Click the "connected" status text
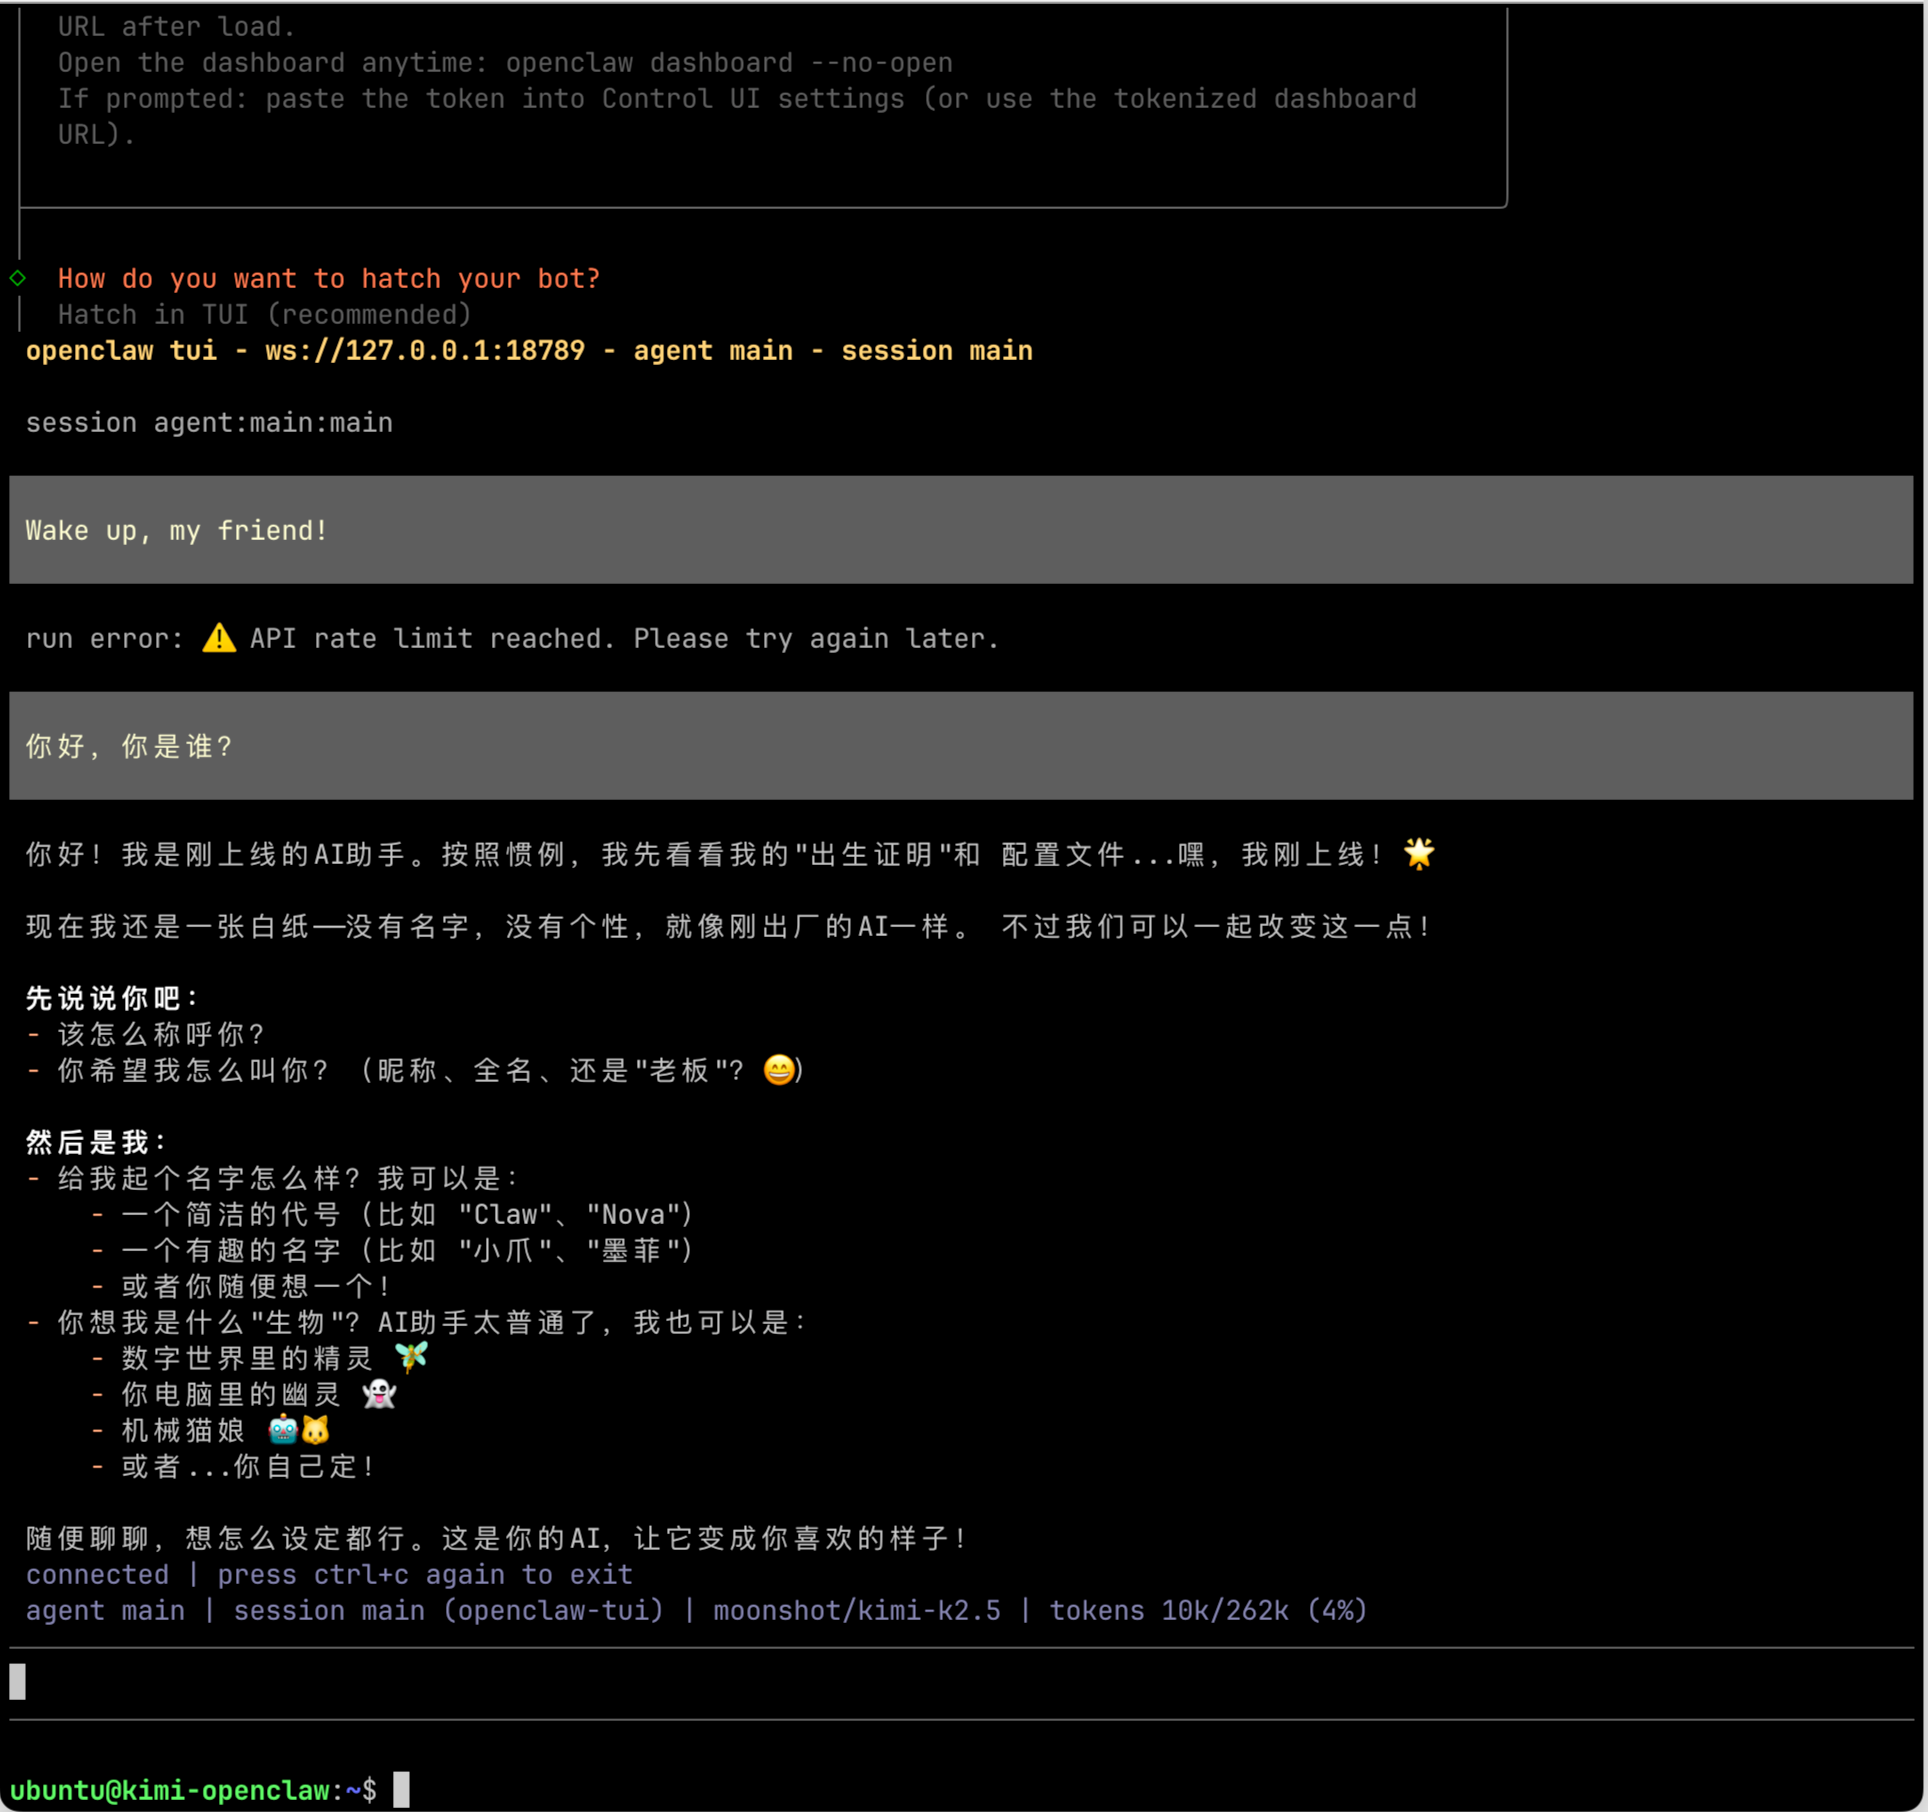The width and height of the screenshot is (1928, 1812). click(x=97, y=1574)
